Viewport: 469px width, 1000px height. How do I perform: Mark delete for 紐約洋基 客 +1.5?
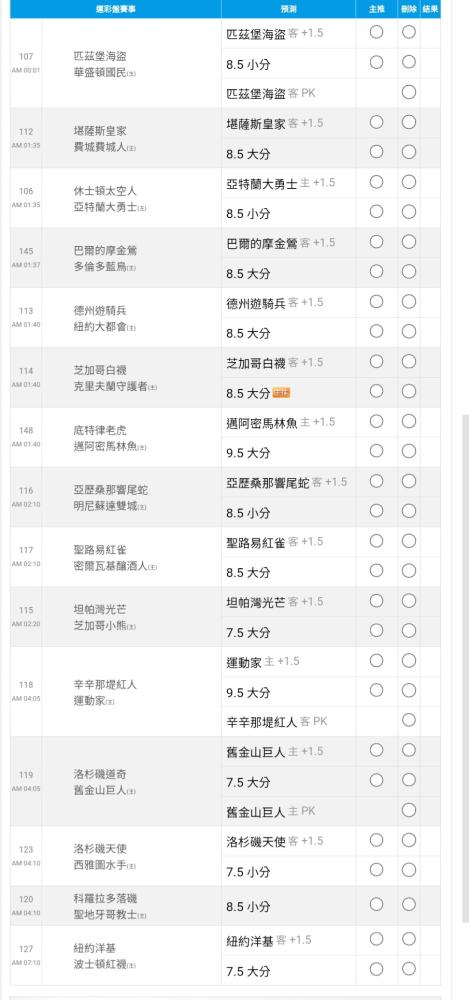pyautogui.click(x=409, y=939)
